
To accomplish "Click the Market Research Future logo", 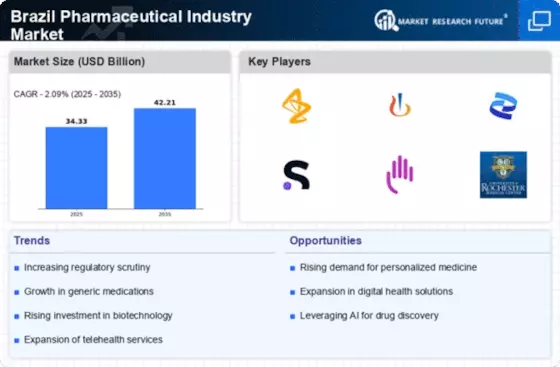I will click(441, 21).
